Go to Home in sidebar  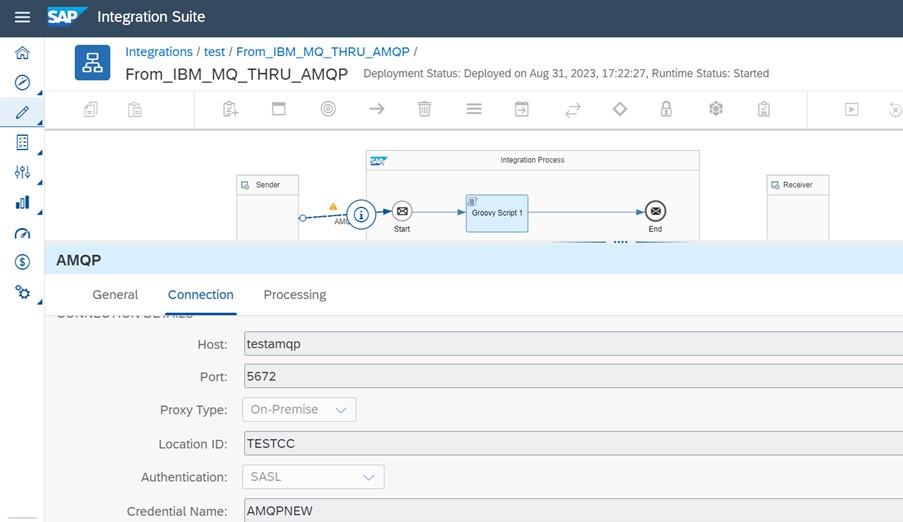pyautogui.click(x=22, y=53)
